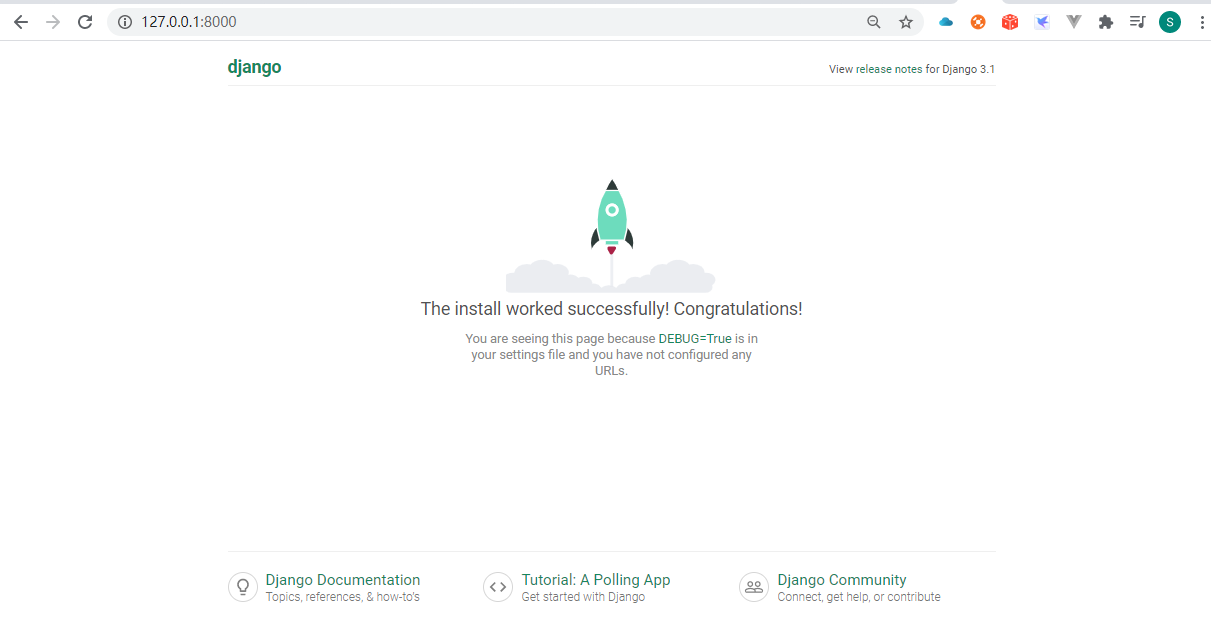Click the site information icon in address bar
The width and height of the screenshot is (1211, 619).
[x=125, y=22]
